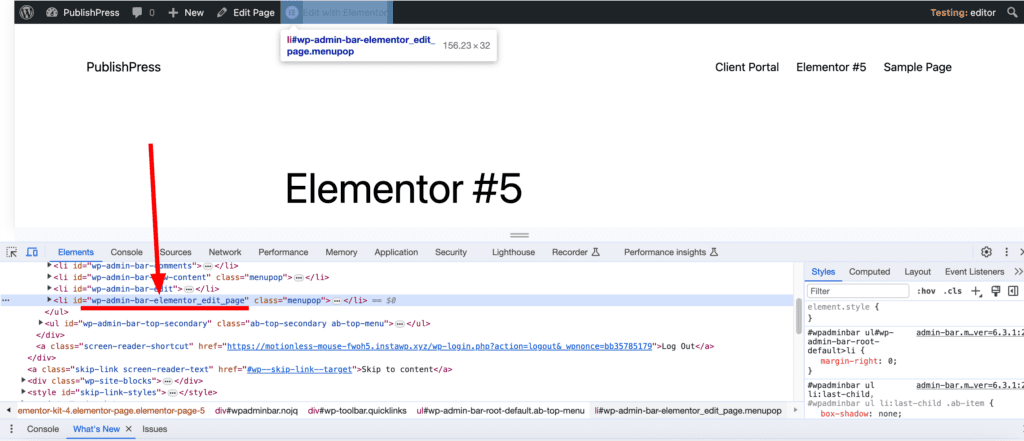Select the Layout sidebar tab
Viewport: 1024px width, 441px height.
coord(918,272)
